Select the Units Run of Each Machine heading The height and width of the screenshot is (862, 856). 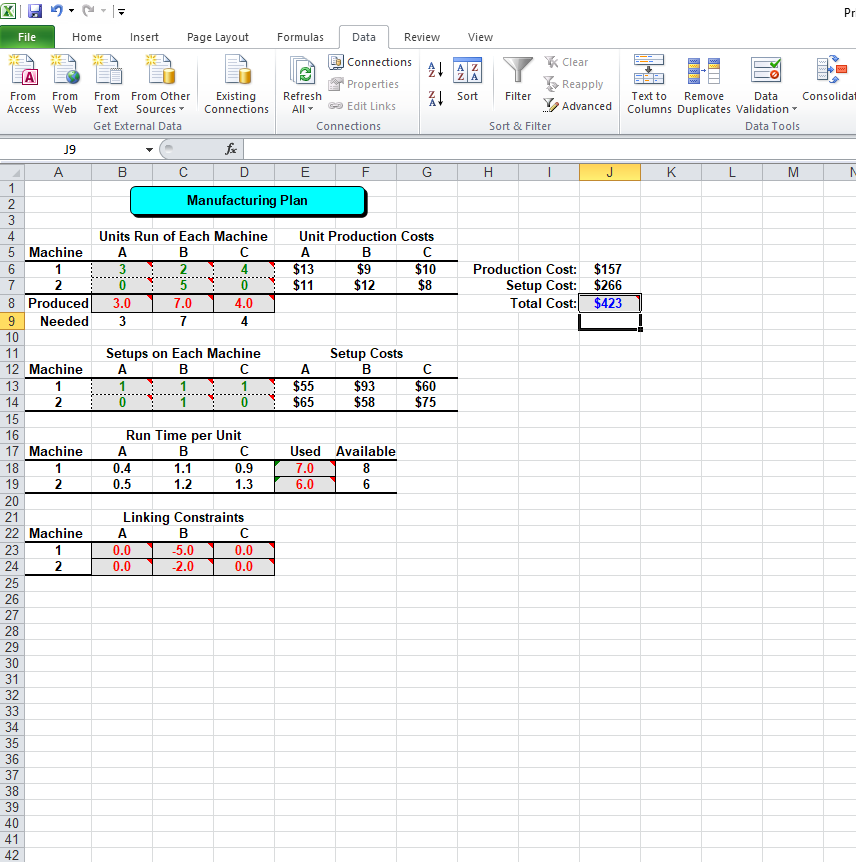click(x=183, y=236)
